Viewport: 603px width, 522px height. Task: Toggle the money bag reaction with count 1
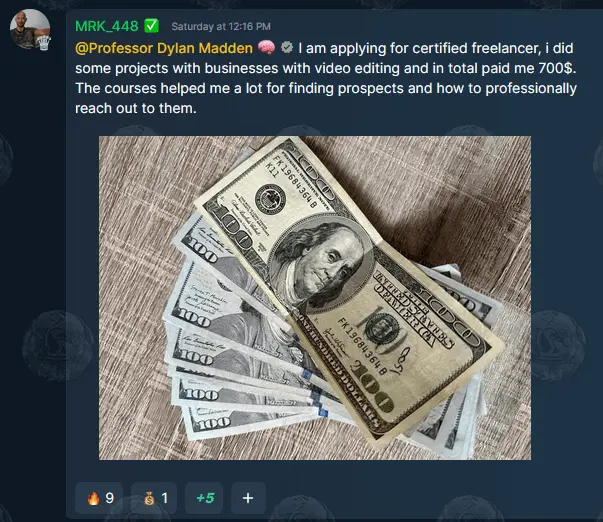[x=154, y=498]
